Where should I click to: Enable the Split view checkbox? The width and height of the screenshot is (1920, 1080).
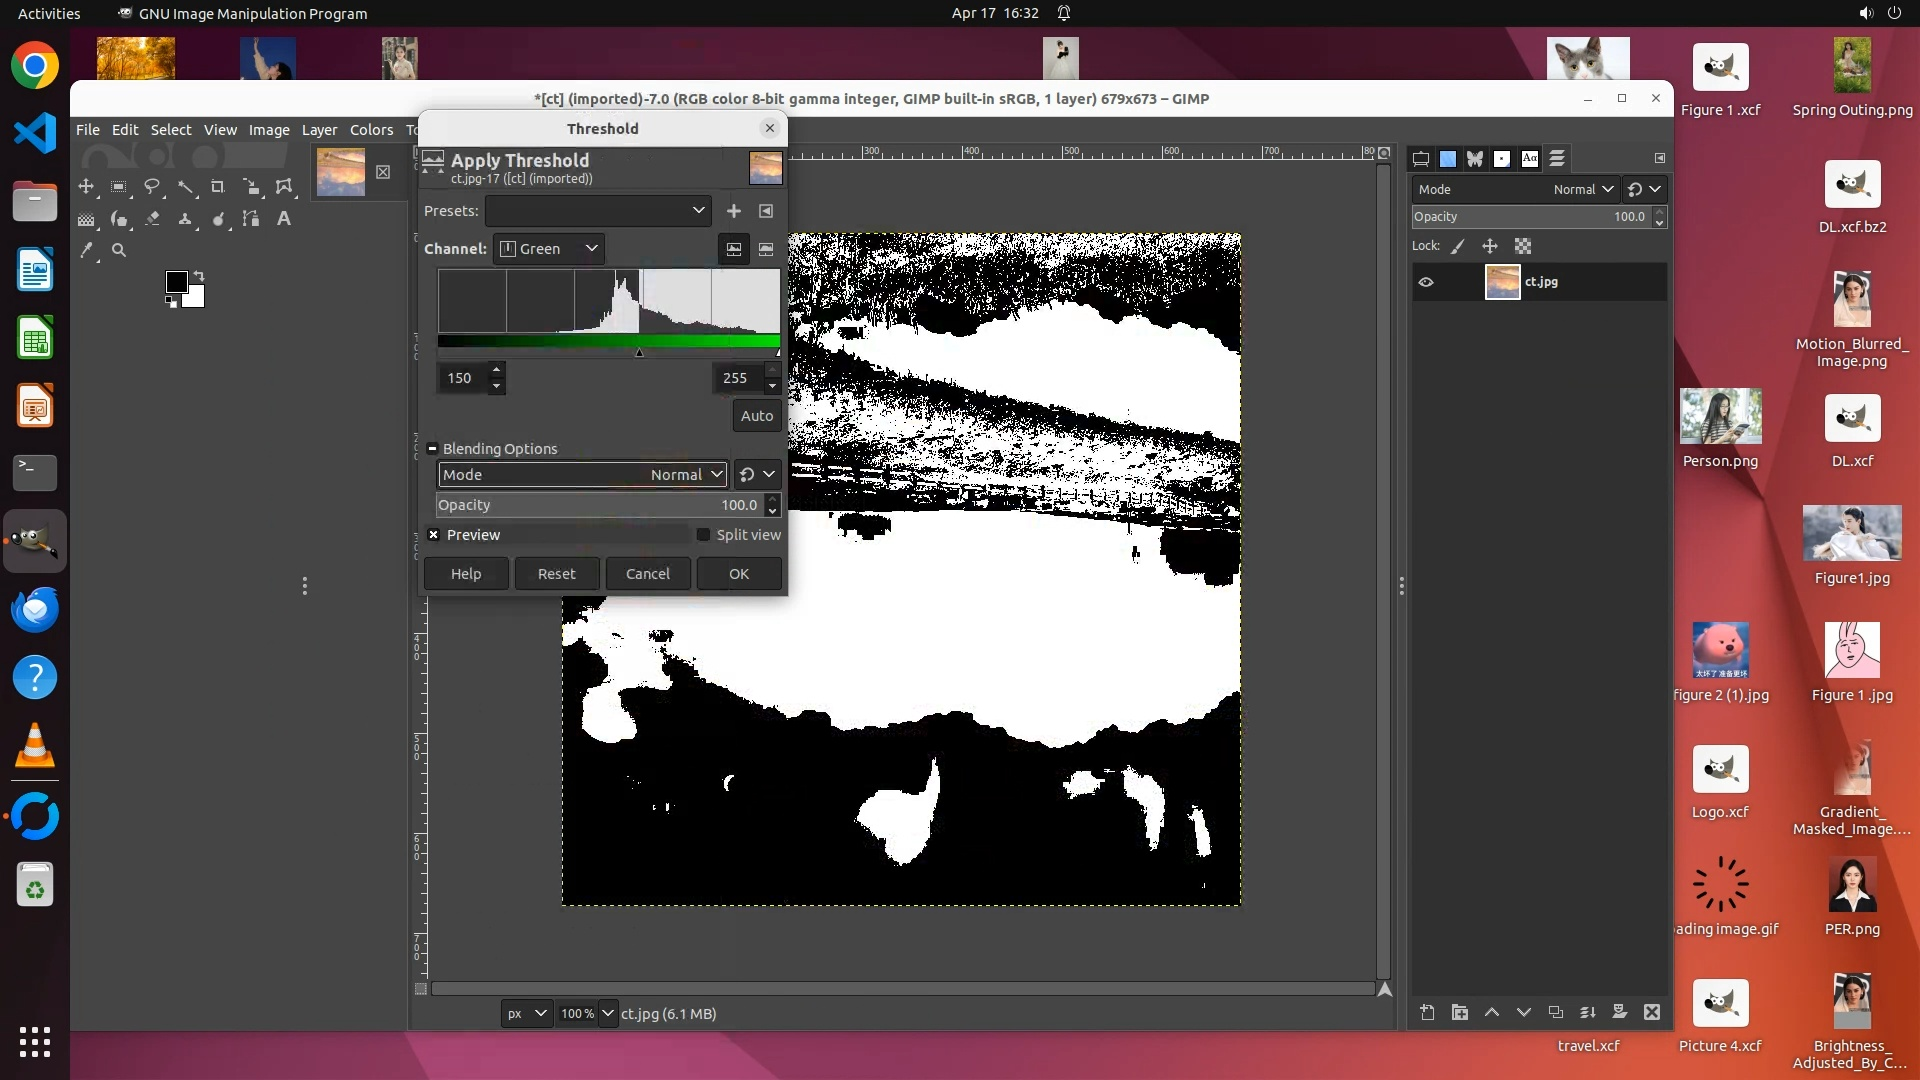(x=703, y=535)
